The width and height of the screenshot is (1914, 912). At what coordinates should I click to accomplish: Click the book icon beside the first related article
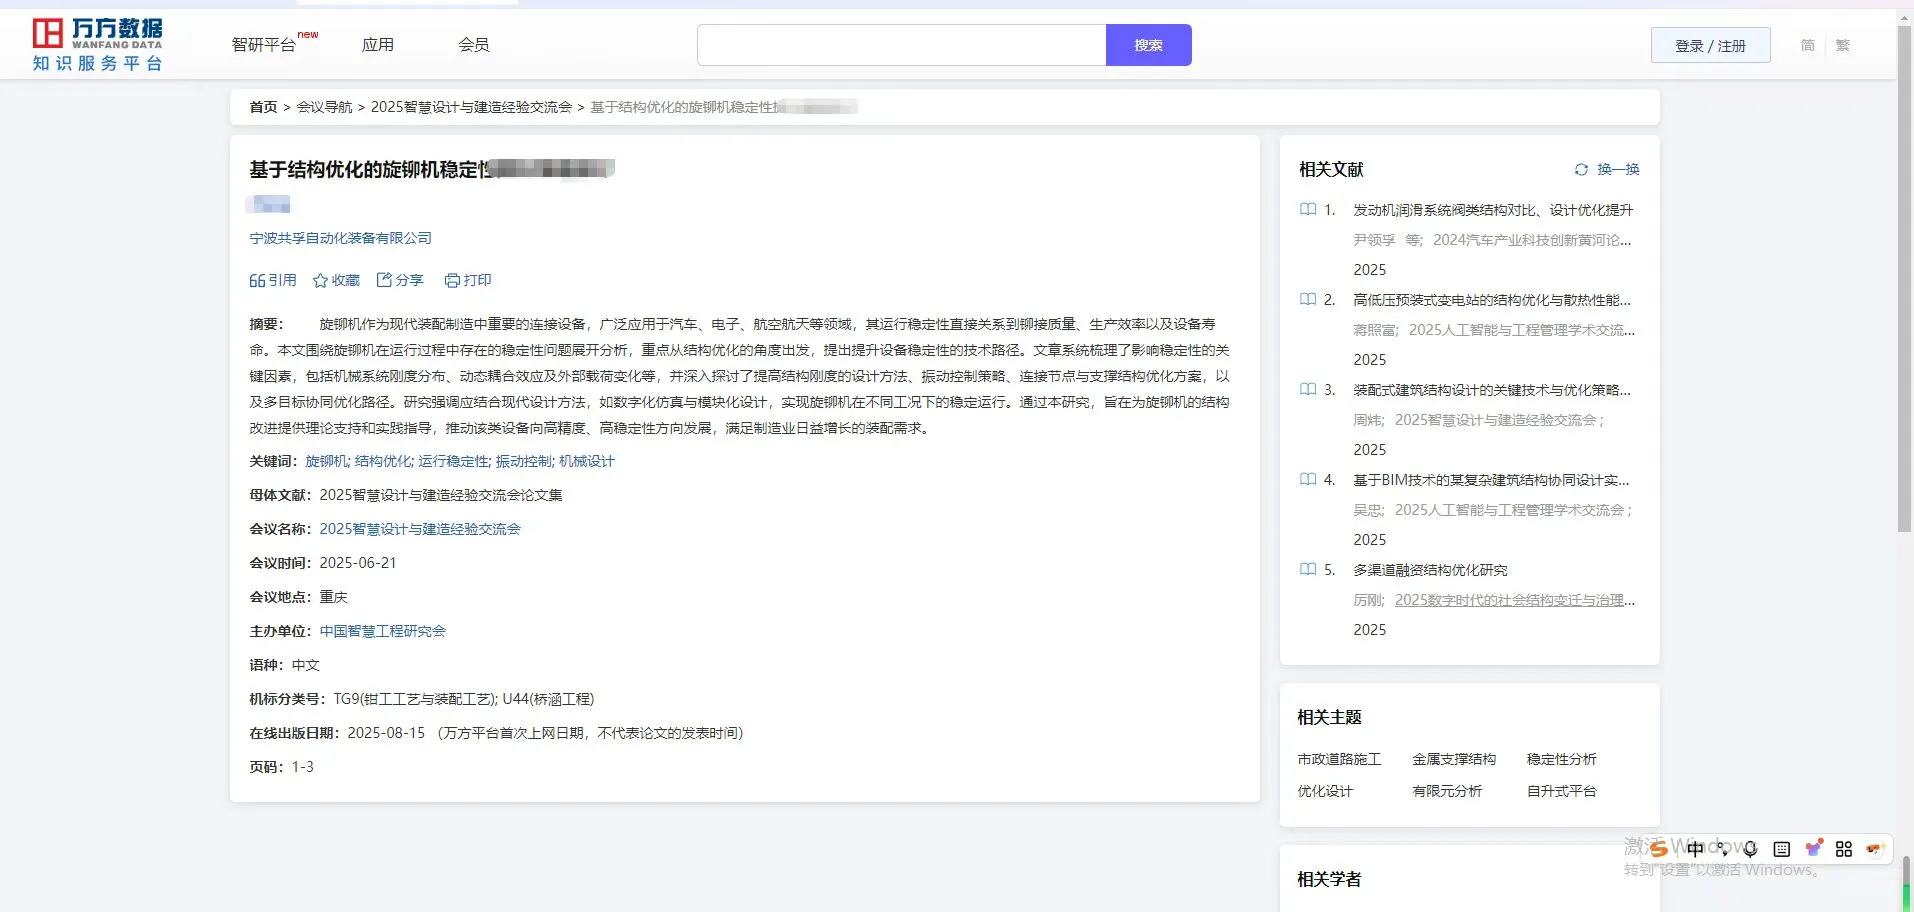click(1308, 209)
